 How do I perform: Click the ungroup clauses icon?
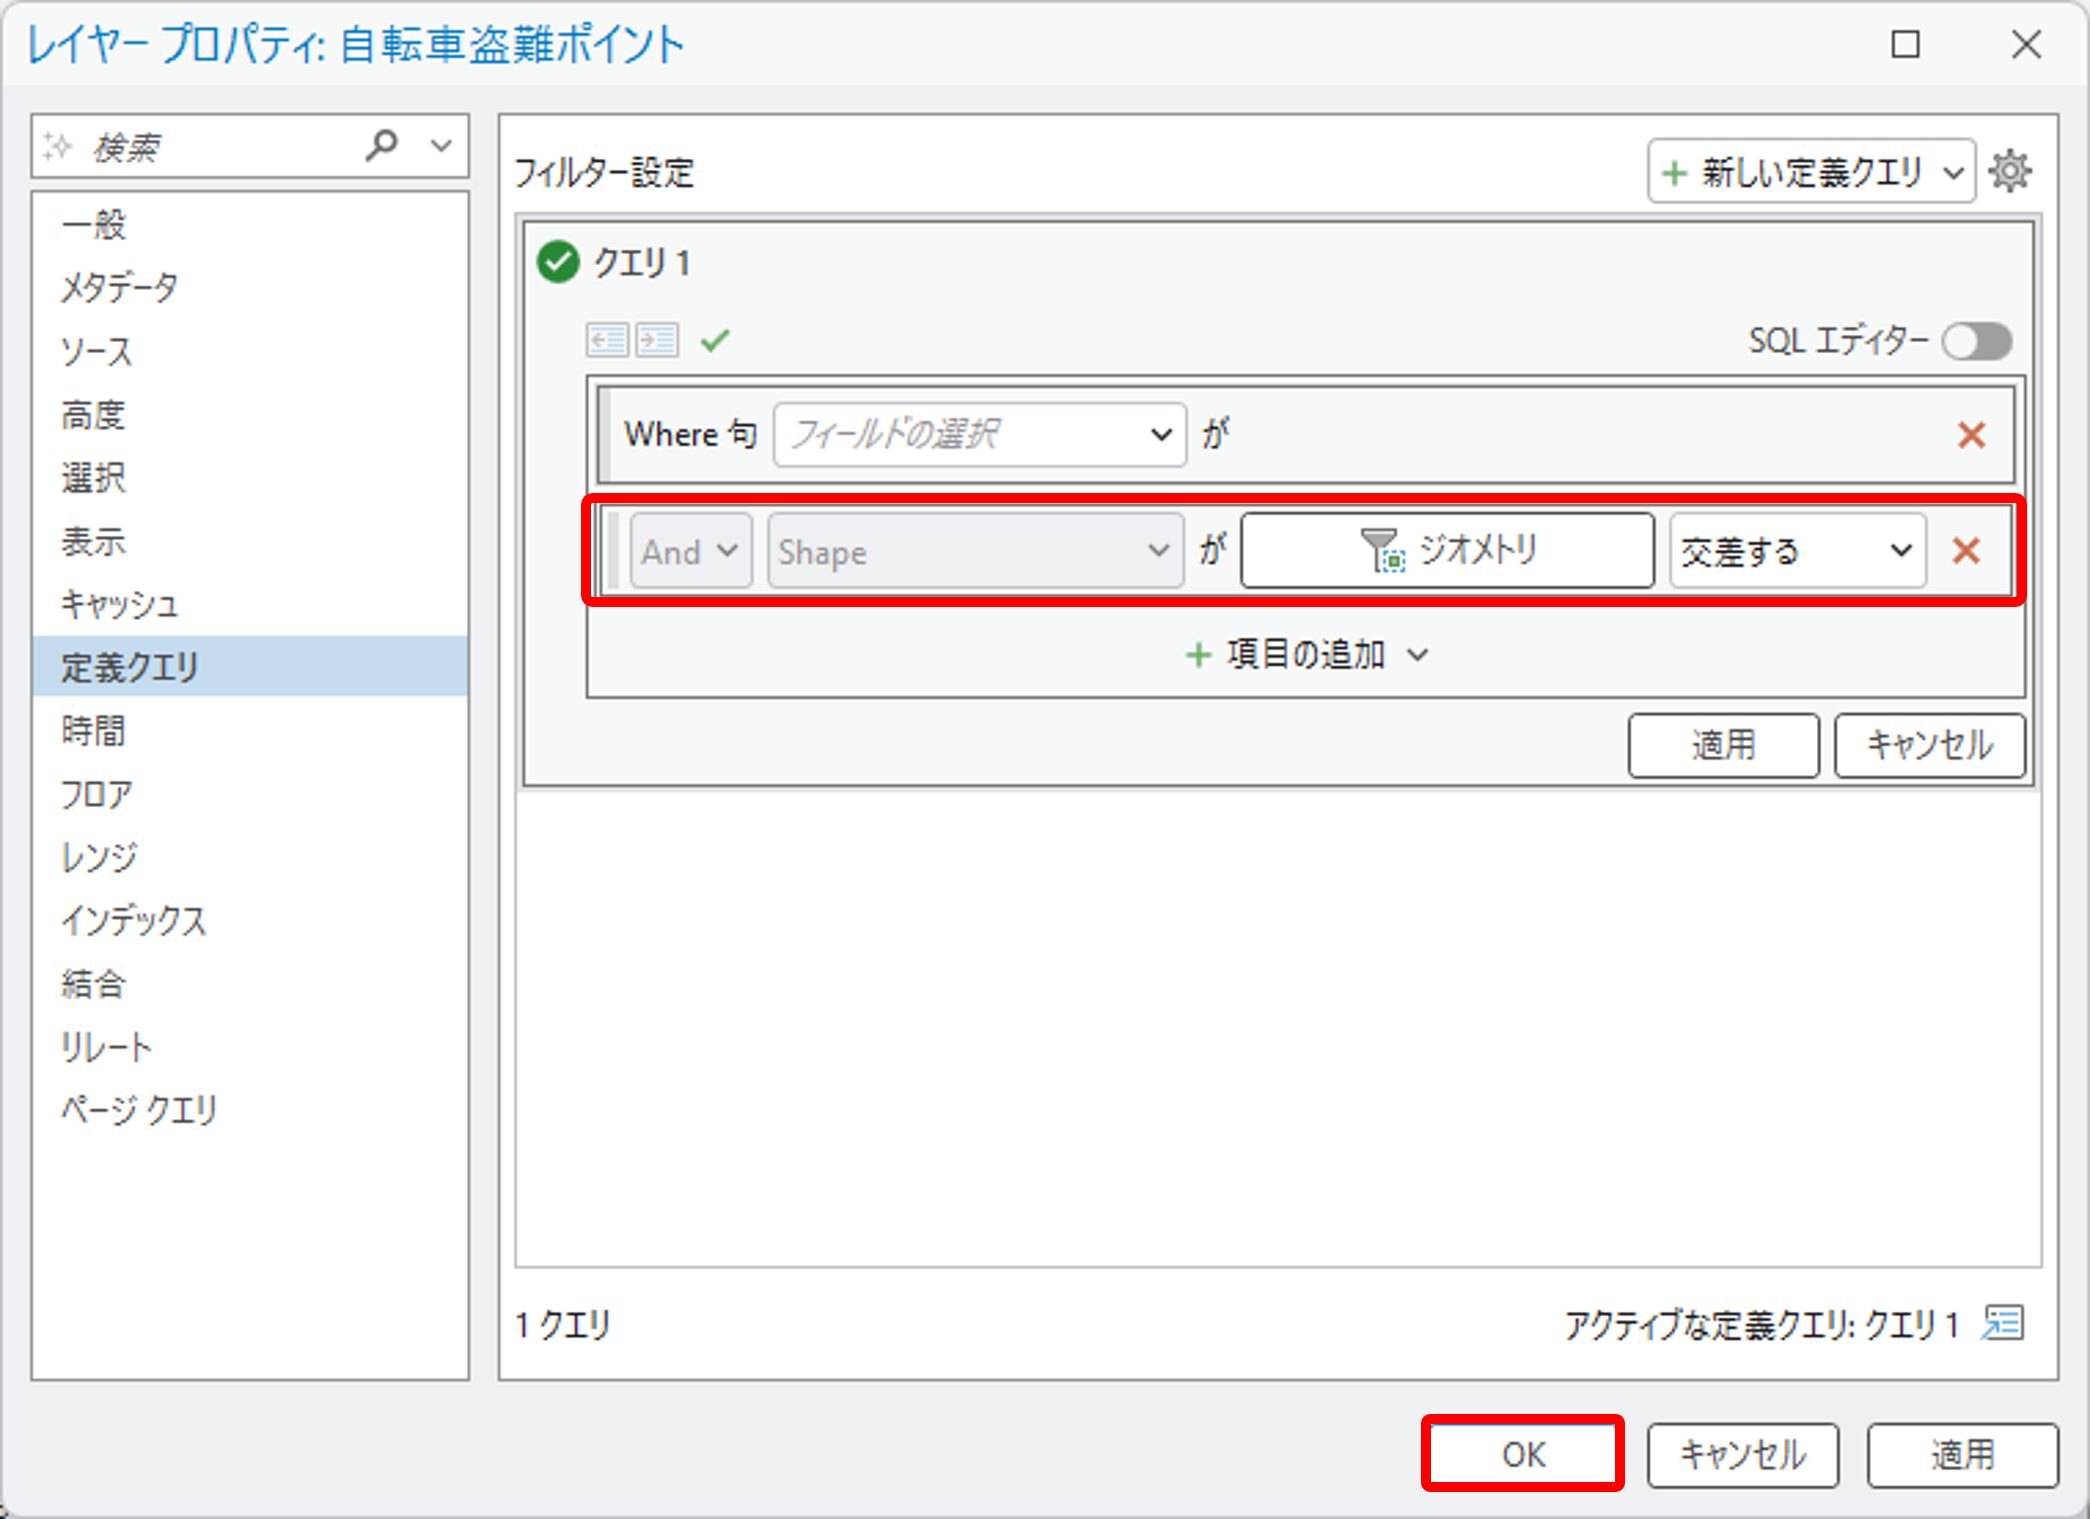pyautogui.click(x=607, y=340)
